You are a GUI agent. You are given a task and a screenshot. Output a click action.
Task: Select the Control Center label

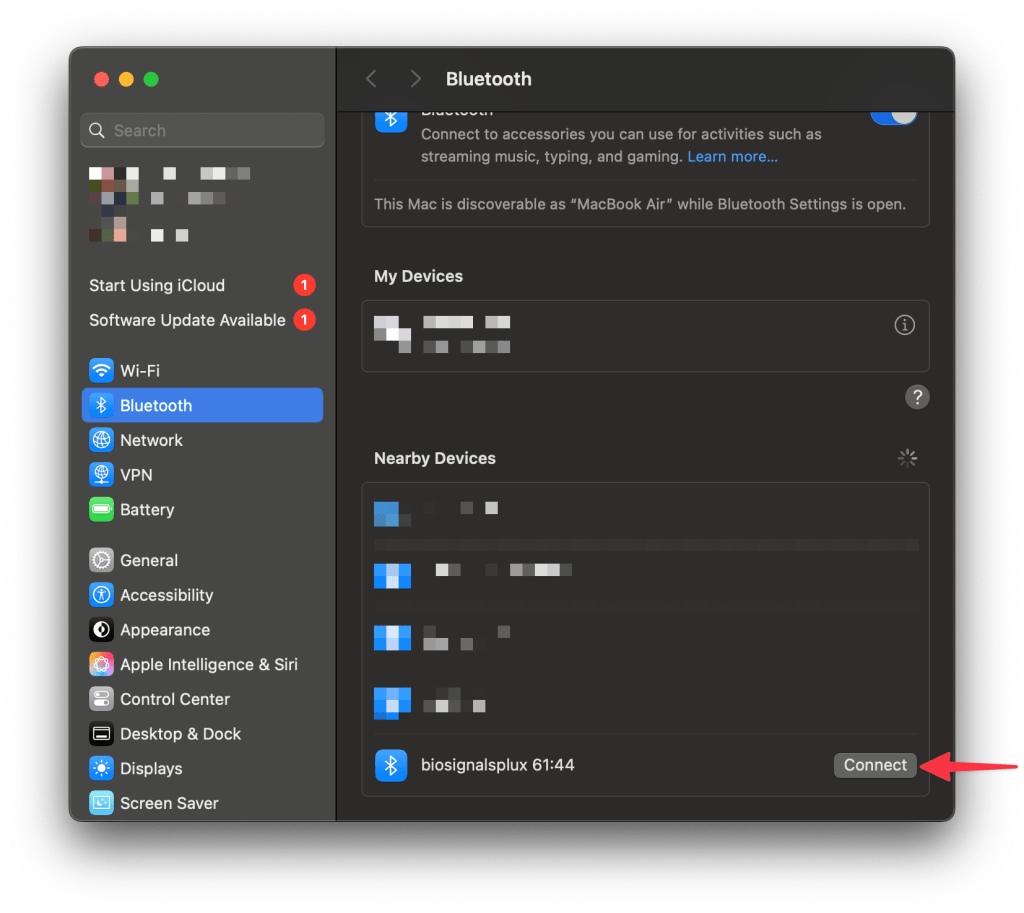(175, 699)
